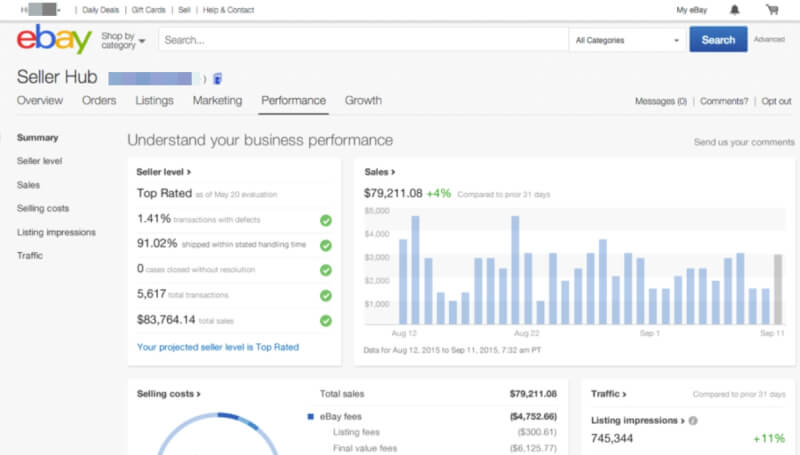Click the Opt out link
800x455 pixels.
776,101
